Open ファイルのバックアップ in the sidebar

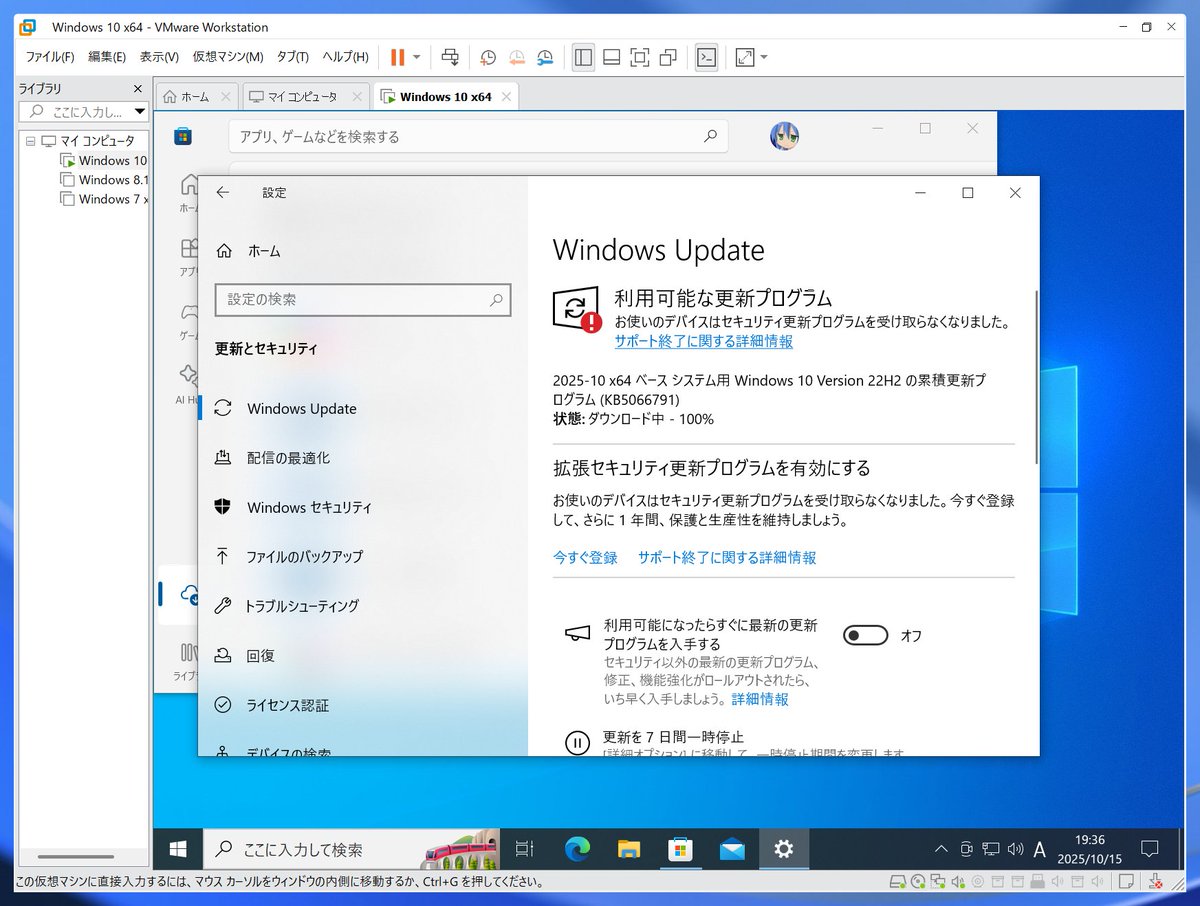coord(363,556)
